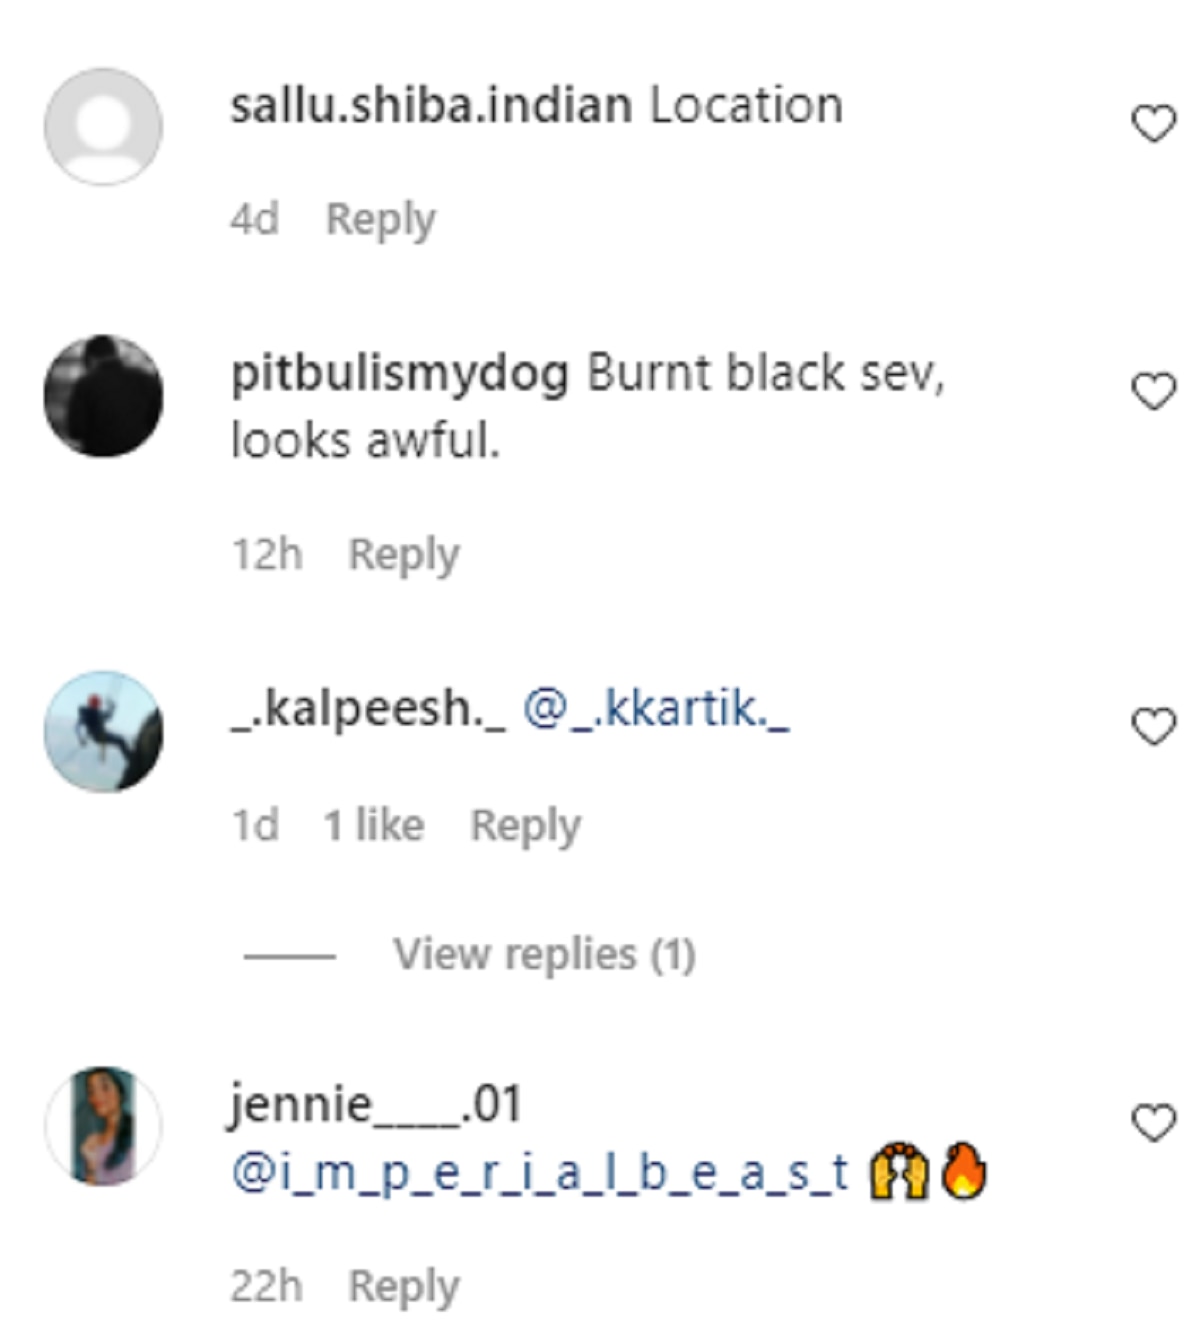Open the @i_m_p_e_r_i_a_l_b_e_a_s_t mention
The image size is (1200, 1328).
pyautogui.click(x=540, y=1172)
